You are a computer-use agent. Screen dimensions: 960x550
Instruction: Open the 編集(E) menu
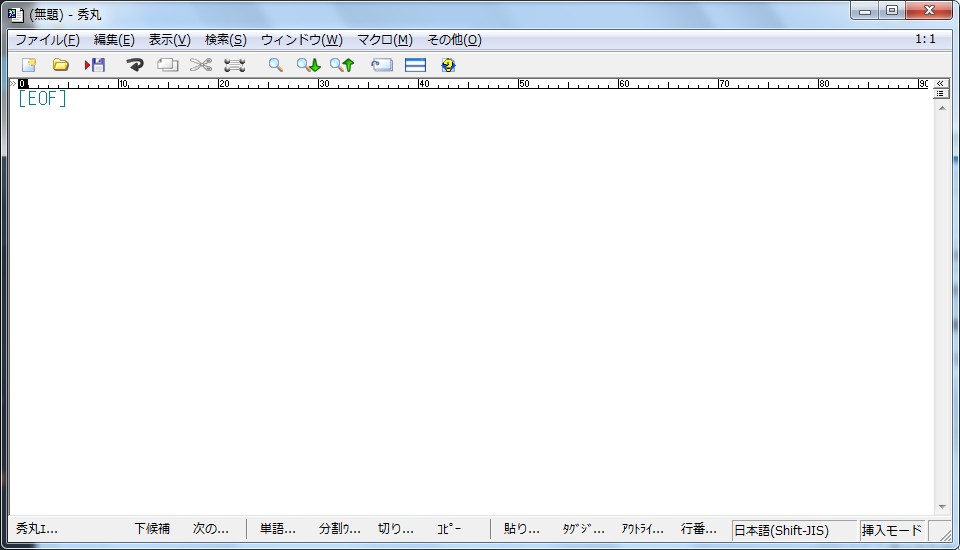click(x=114, y=40)
